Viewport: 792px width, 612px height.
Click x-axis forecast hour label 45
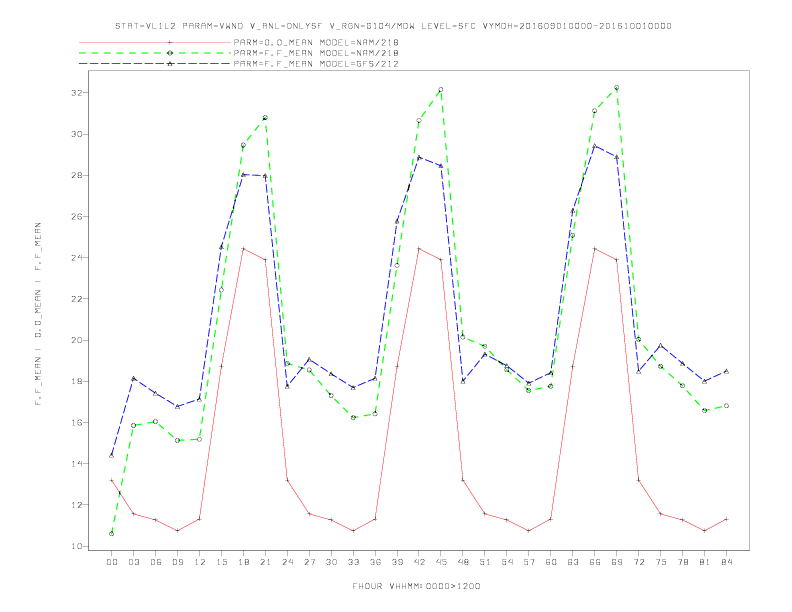[x=441, y=562]
